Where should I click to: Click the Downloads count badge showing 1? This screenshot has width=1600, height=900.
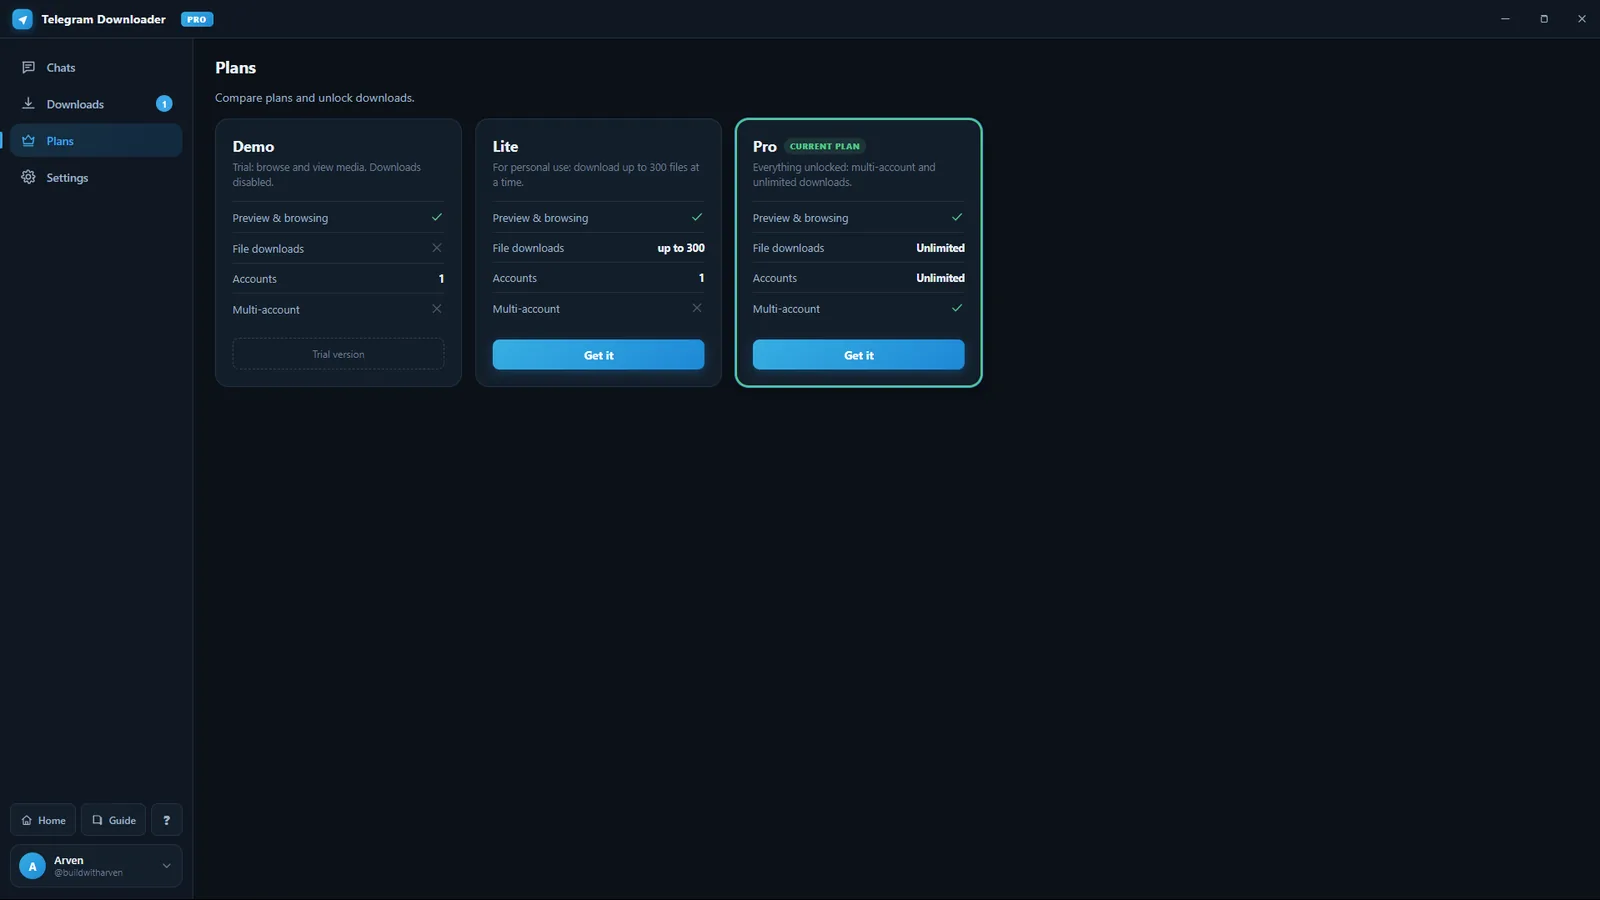pyautogui.click(x=164, y=104)
